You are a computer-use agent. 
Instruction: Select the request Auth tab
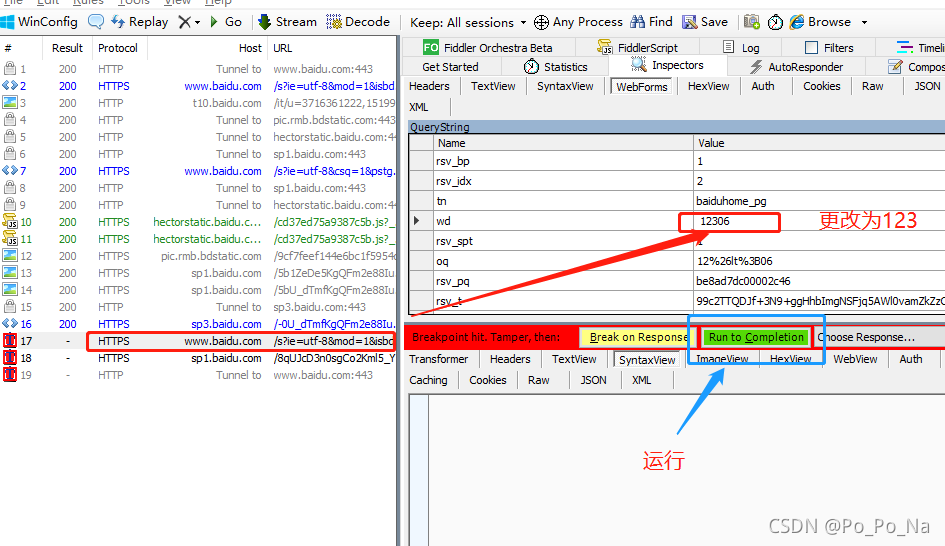[762, 86]
